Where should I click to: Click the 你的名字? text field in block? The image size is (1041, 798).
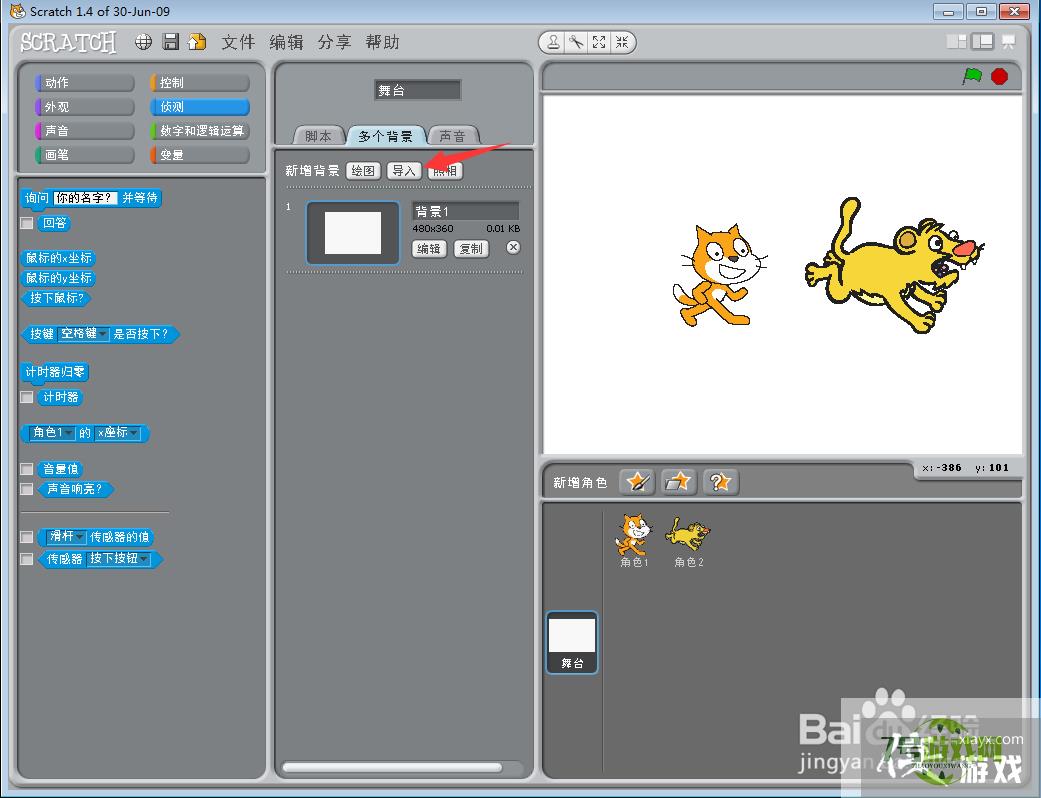click(x=86, y=198)
